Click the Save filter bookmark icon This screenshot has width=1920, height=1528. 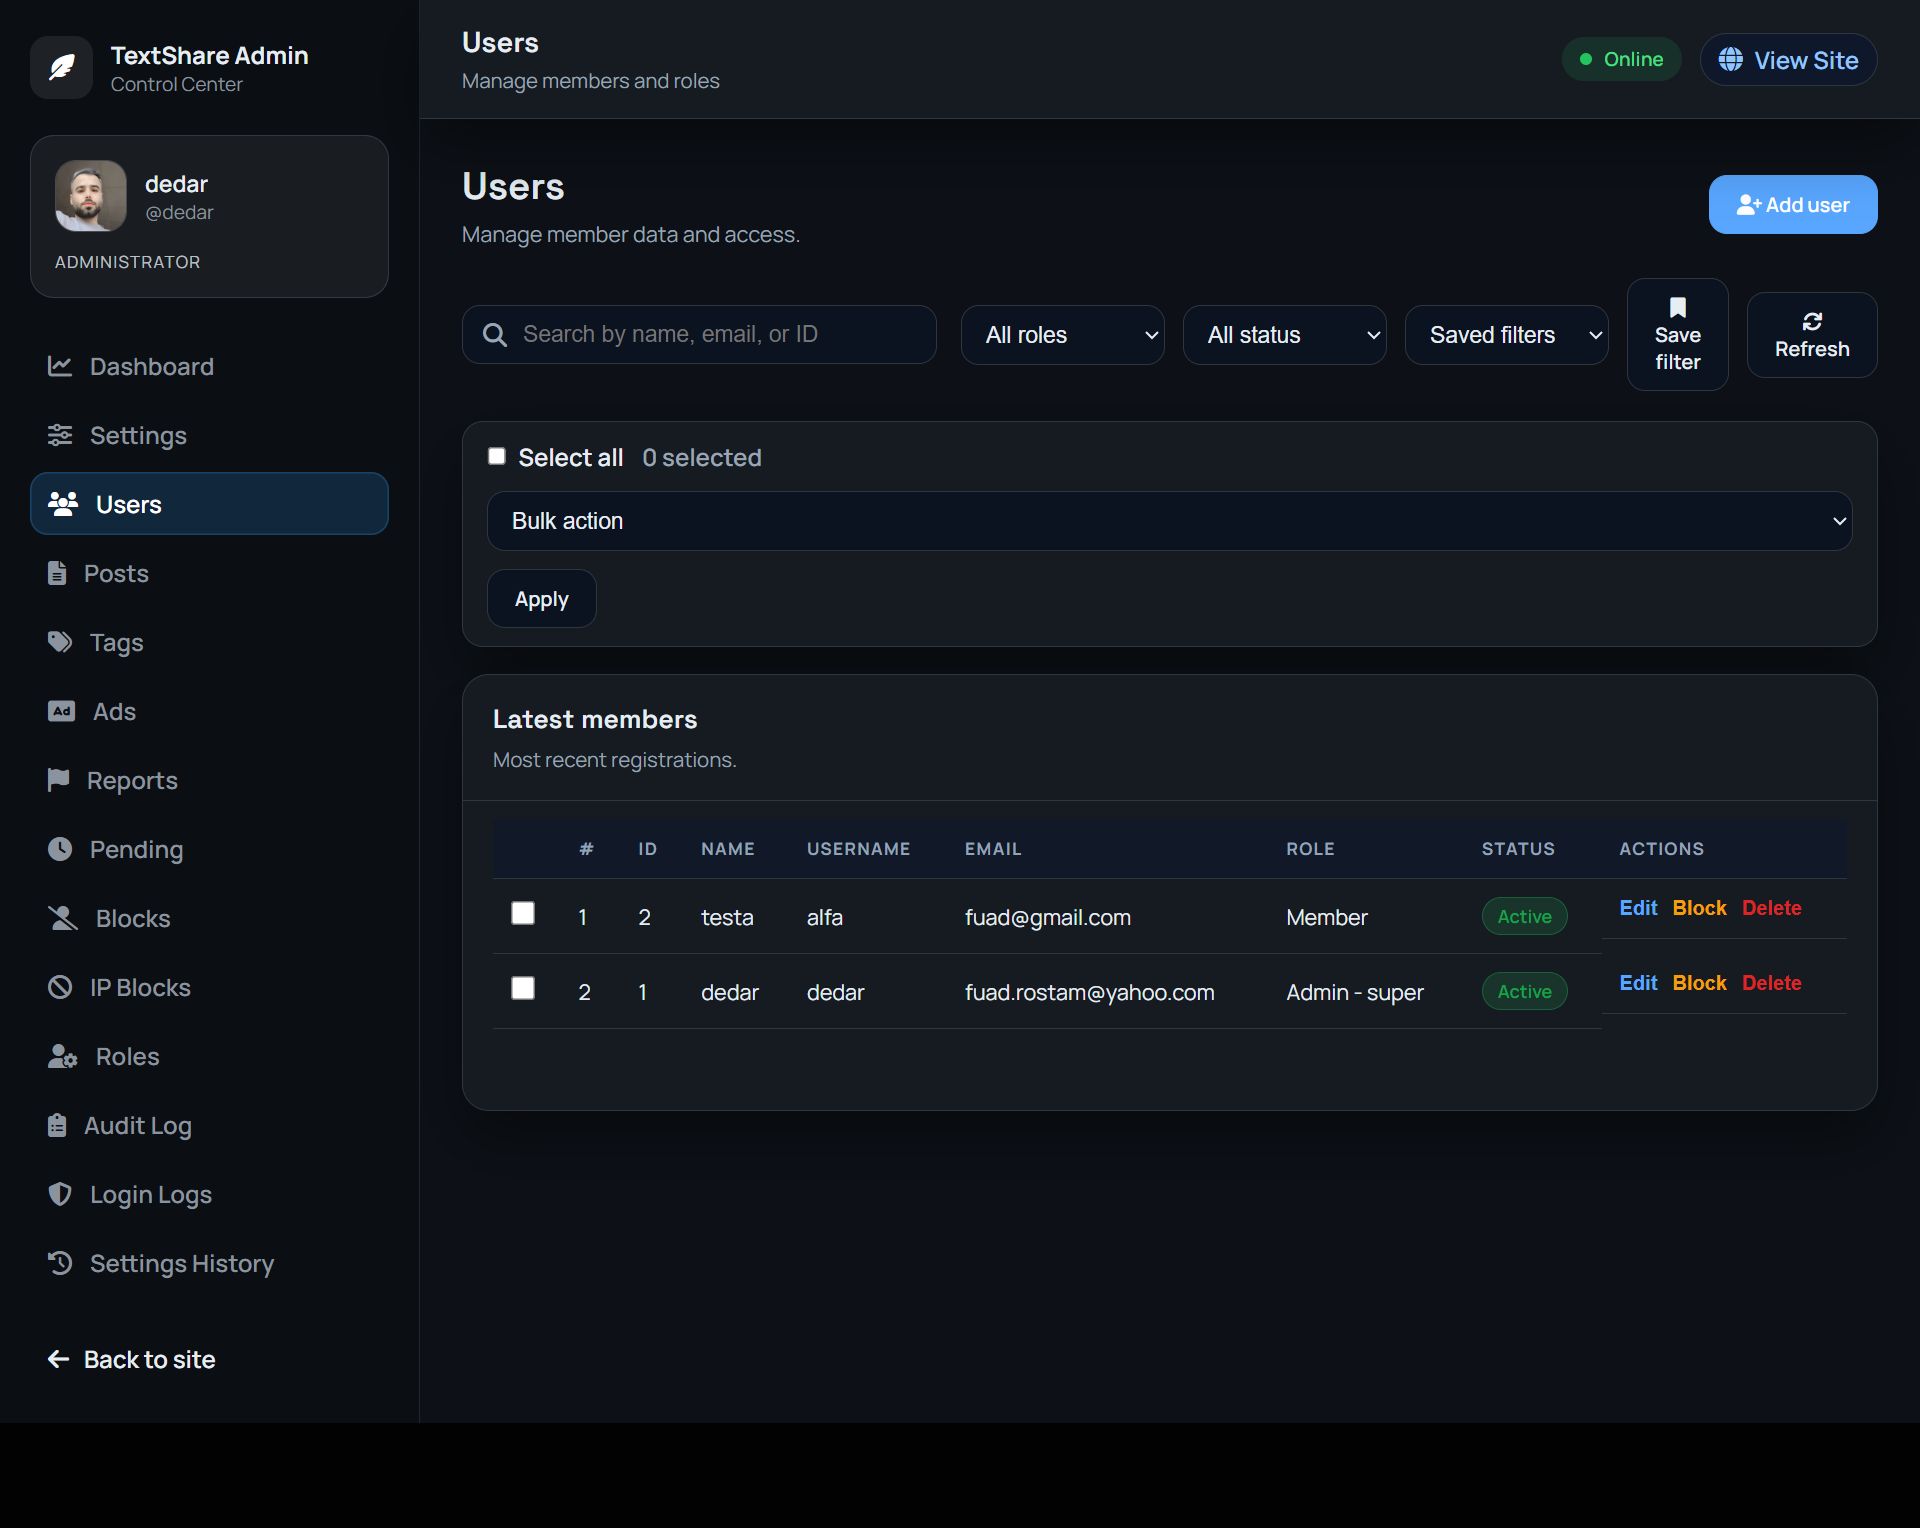click(x=1677, y=308)
